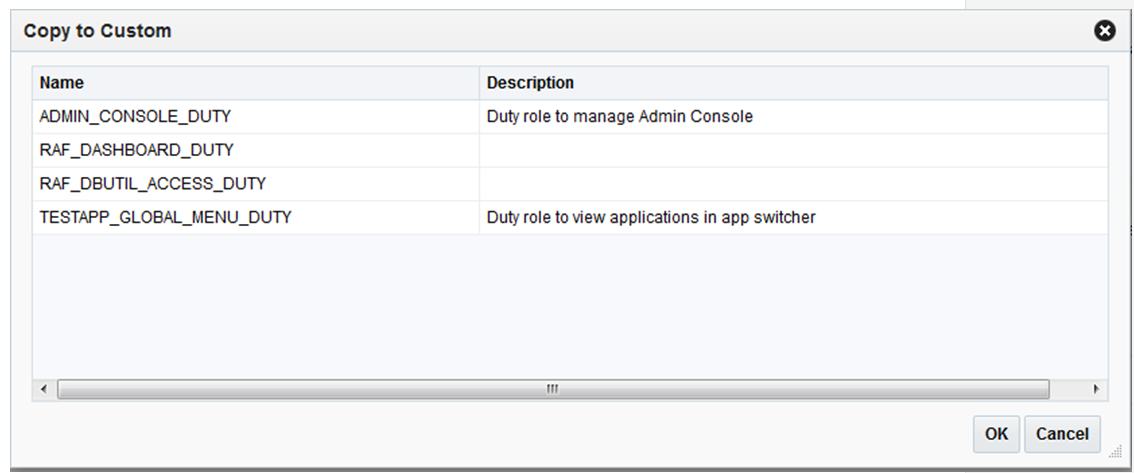Viewport: 1134px width, 473px height.
Task: Sort by the Name column header
Action: (x=255, y=83)
